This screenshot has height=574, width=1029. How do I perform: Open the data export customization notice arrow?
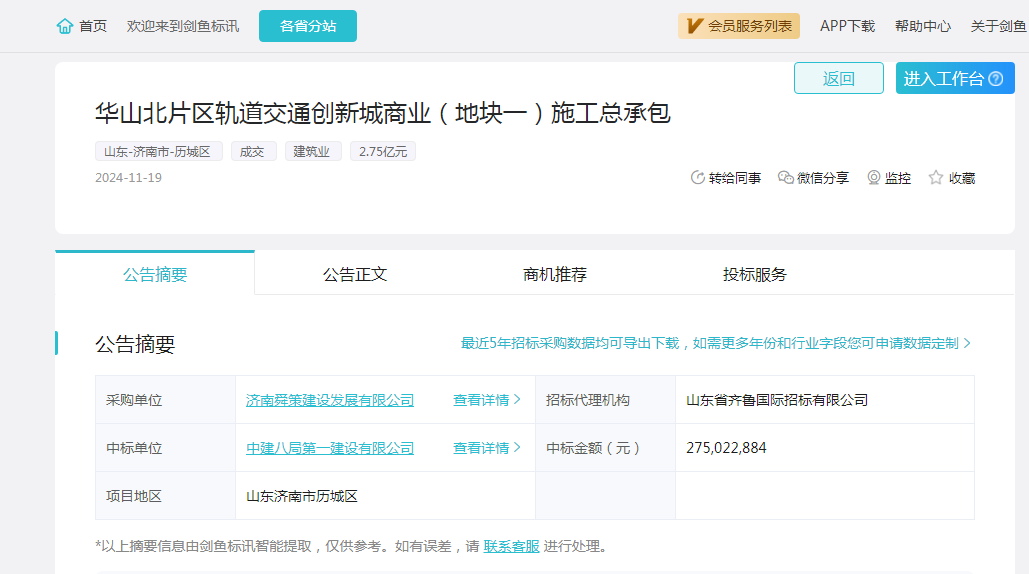click(967, 343)
